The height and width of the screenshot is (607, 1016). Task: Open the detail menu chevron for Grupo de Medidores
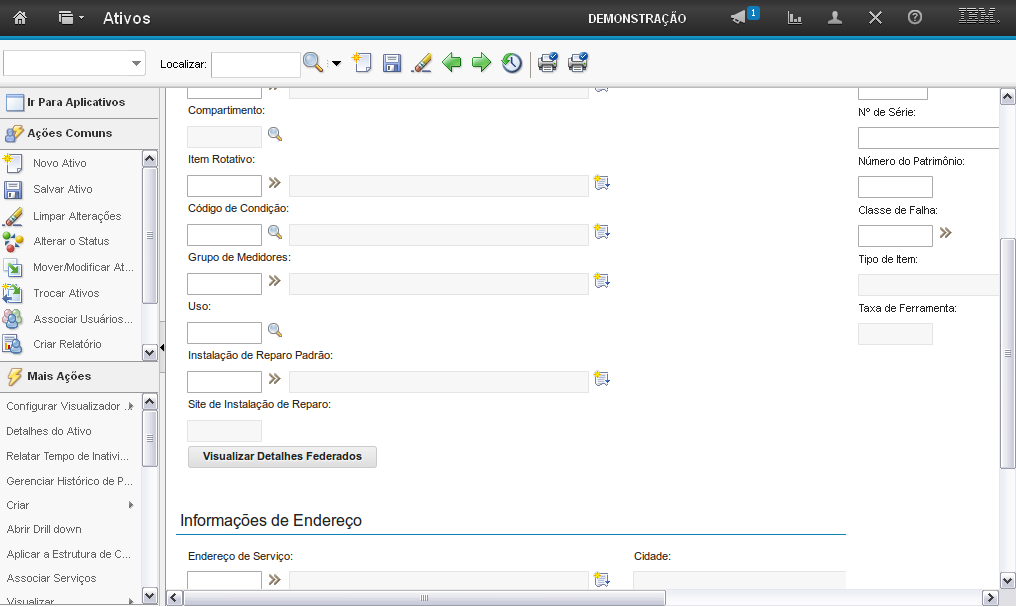tap(275, 282)
